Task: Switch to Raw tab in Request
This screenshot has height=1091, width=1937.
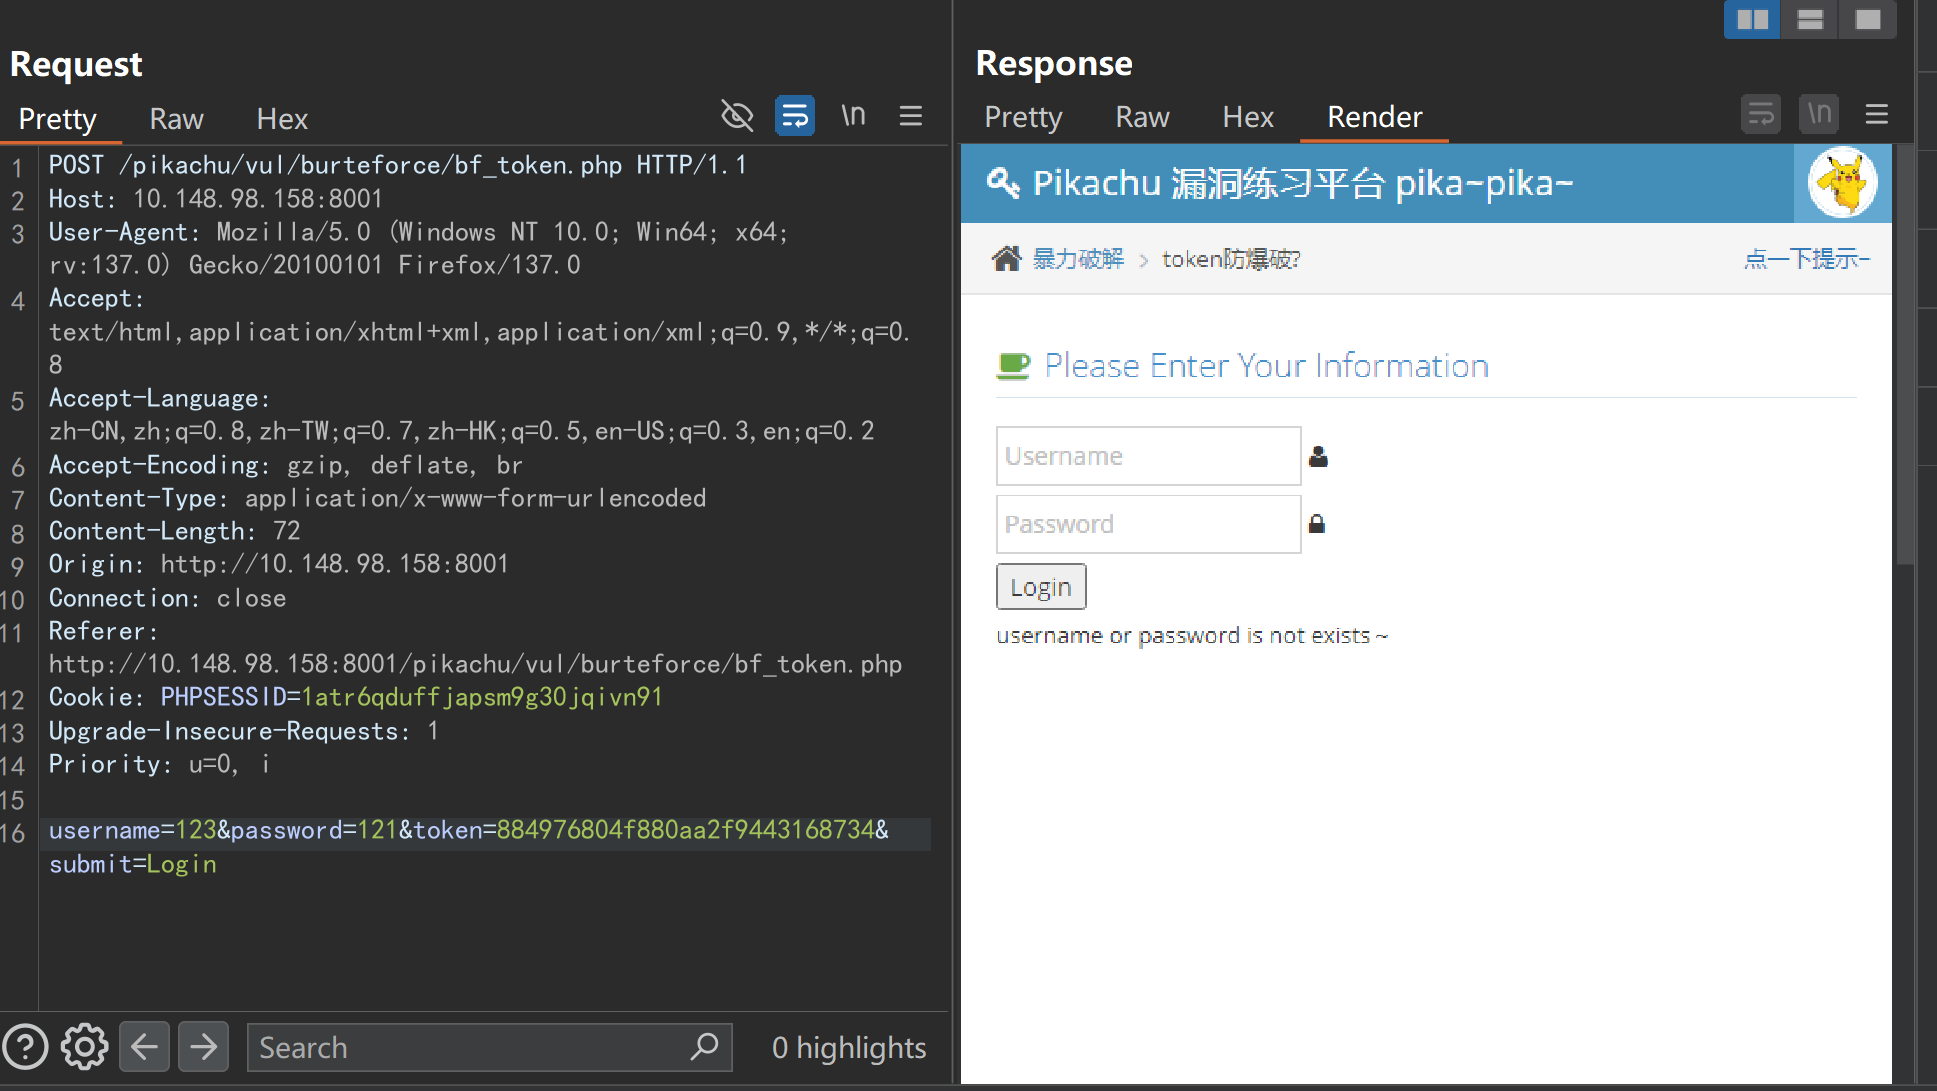Action: click(x=176, y=119)
